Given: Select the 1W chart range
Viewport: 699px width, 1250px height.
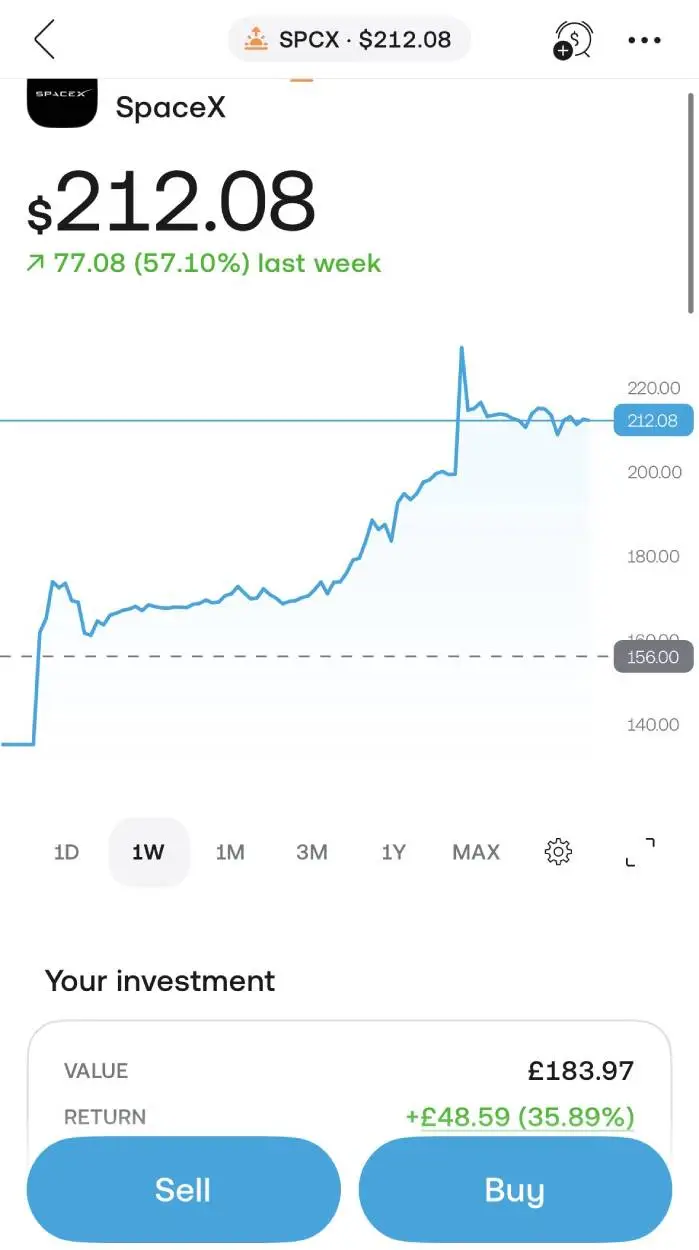Looking at the screenshot, I should [x=148, y=852].
